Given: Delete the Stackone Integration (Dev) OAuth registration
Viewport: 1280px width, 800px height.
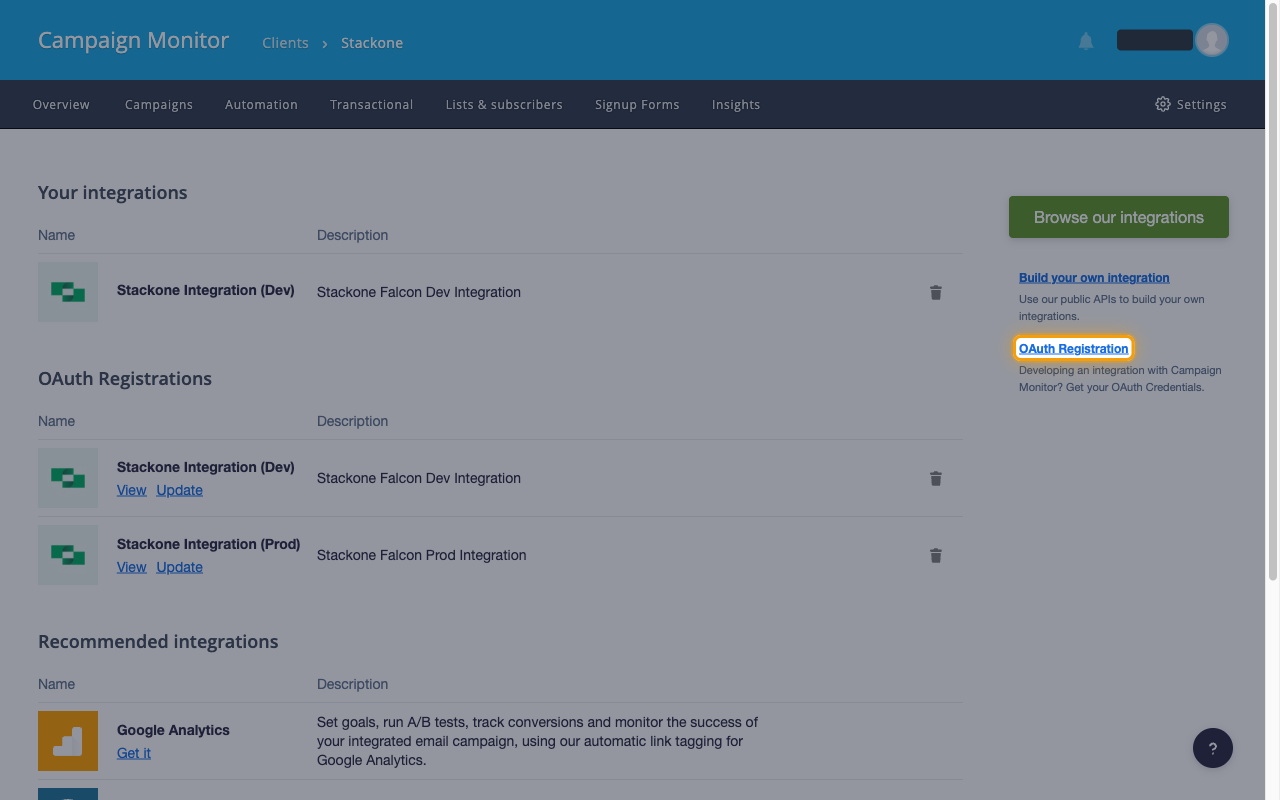Looking at the screenshot, I should (x=936, y=478).
